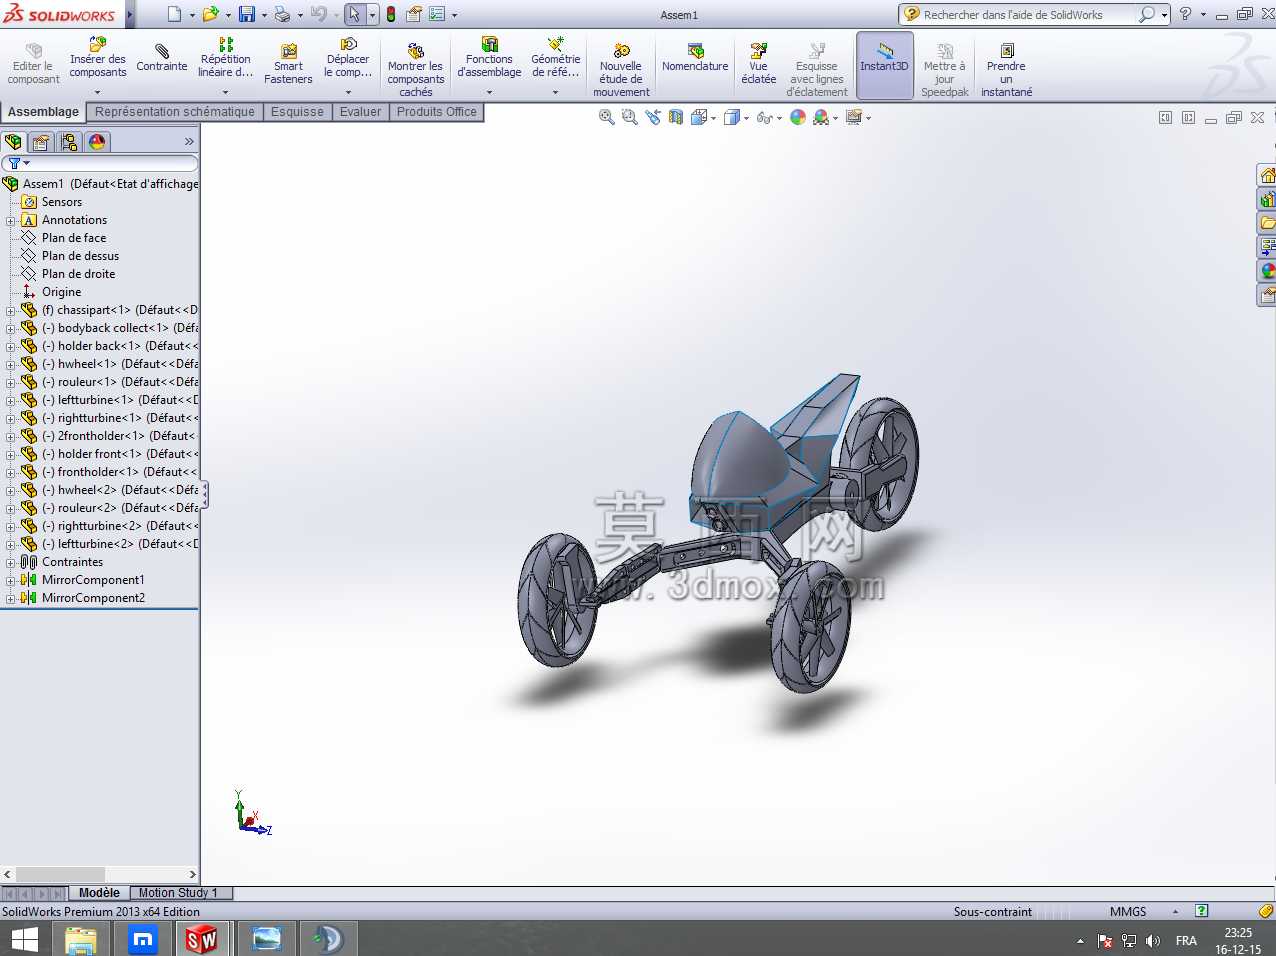
Task: Select Plan de droite in tree
Action: [78, 274]
